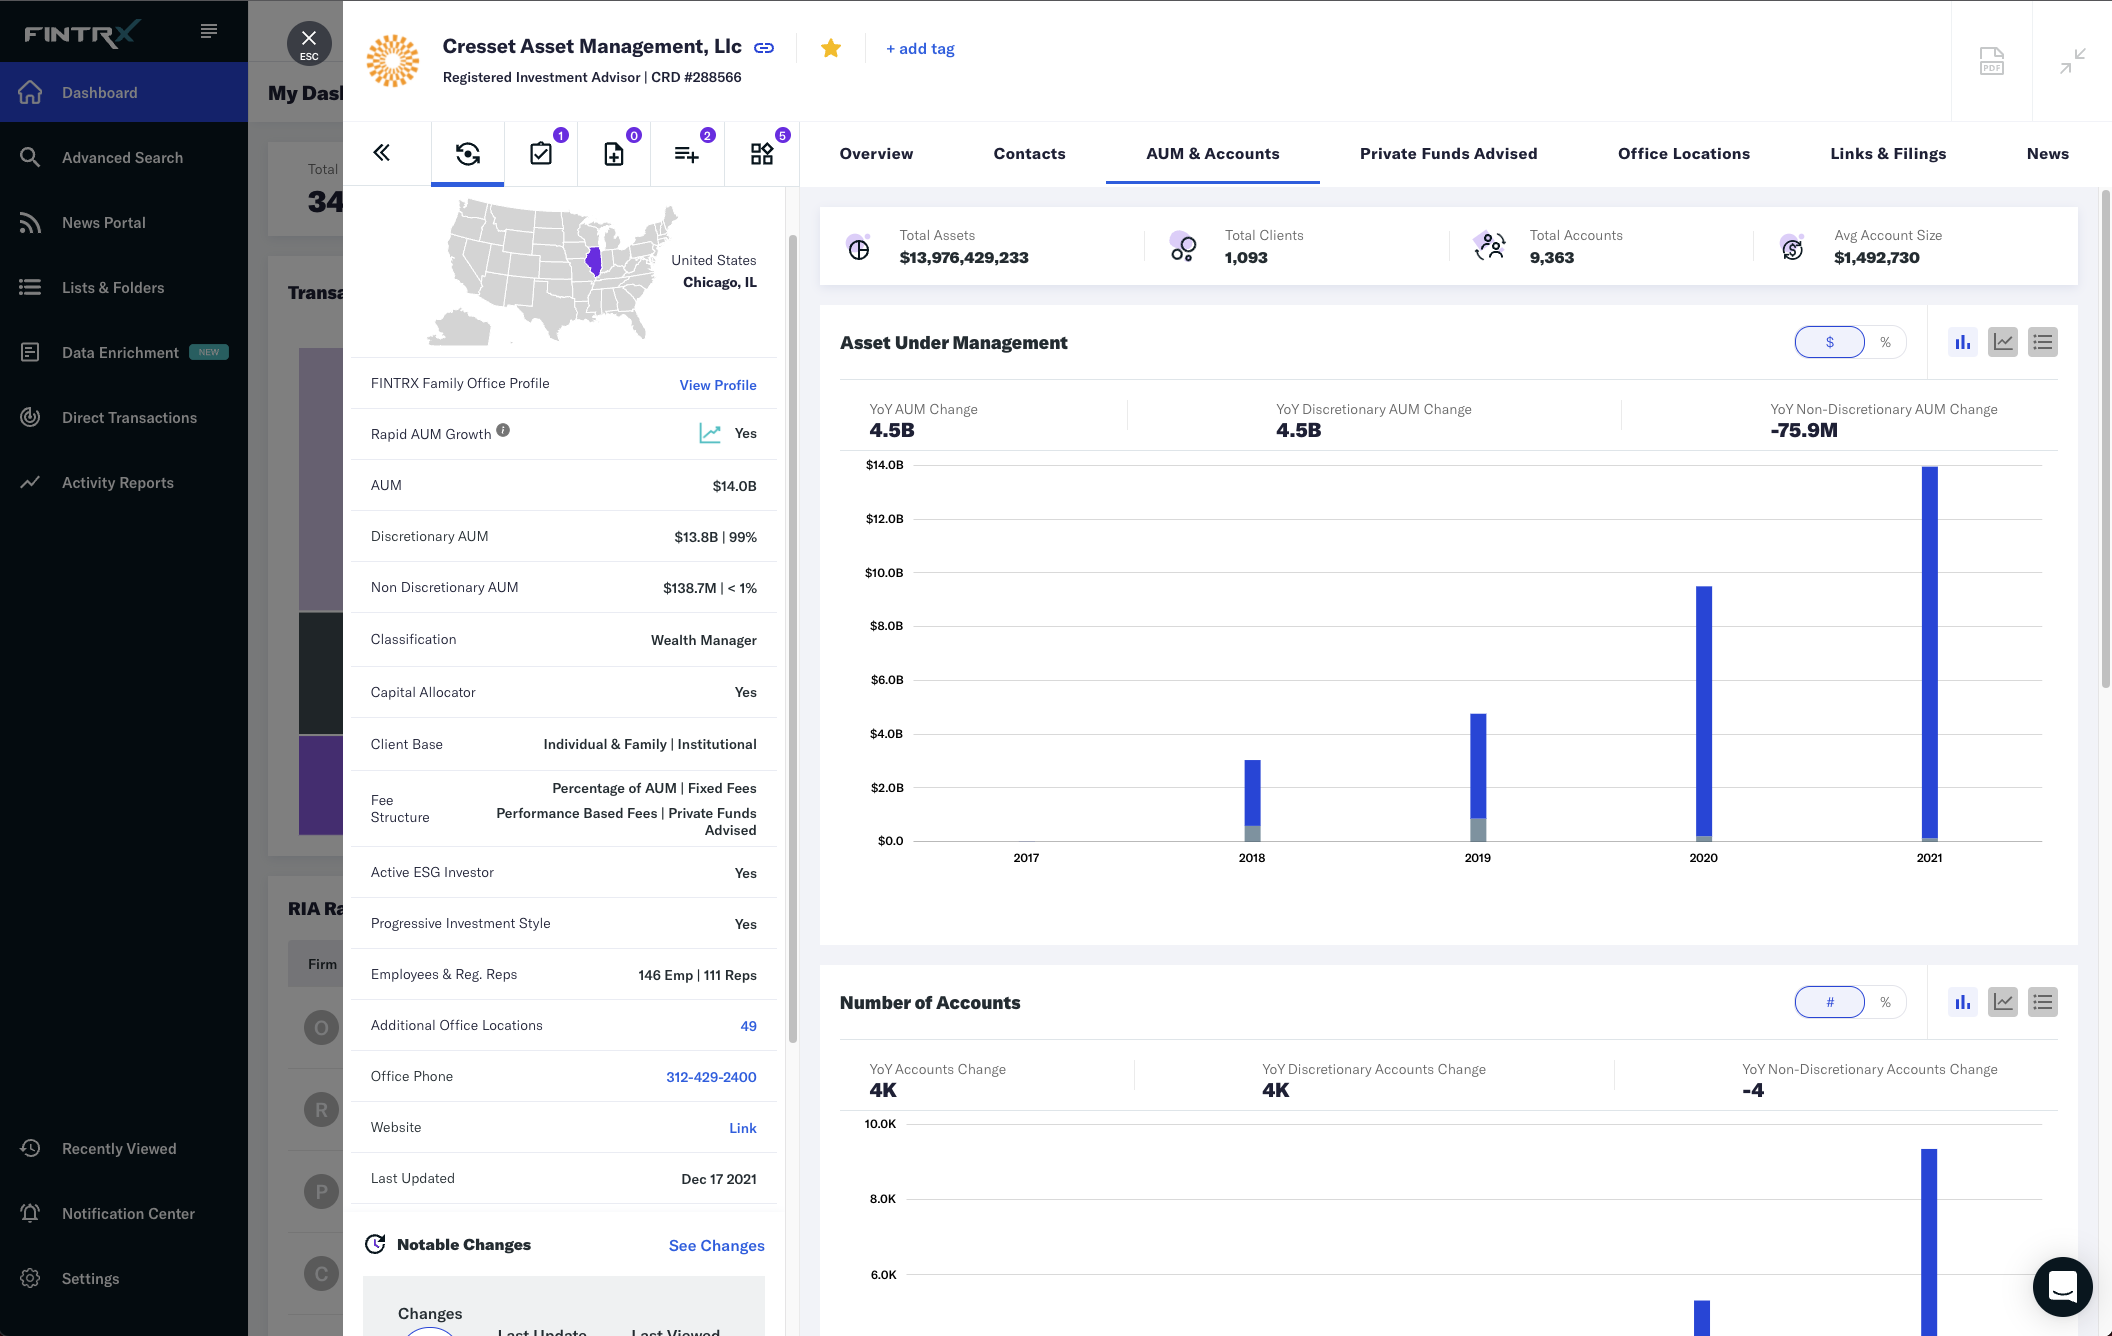Viewport: 2112px width, 1336px height.
Task: Open Notification Center in sidebar
Action: coord(124,1213)
